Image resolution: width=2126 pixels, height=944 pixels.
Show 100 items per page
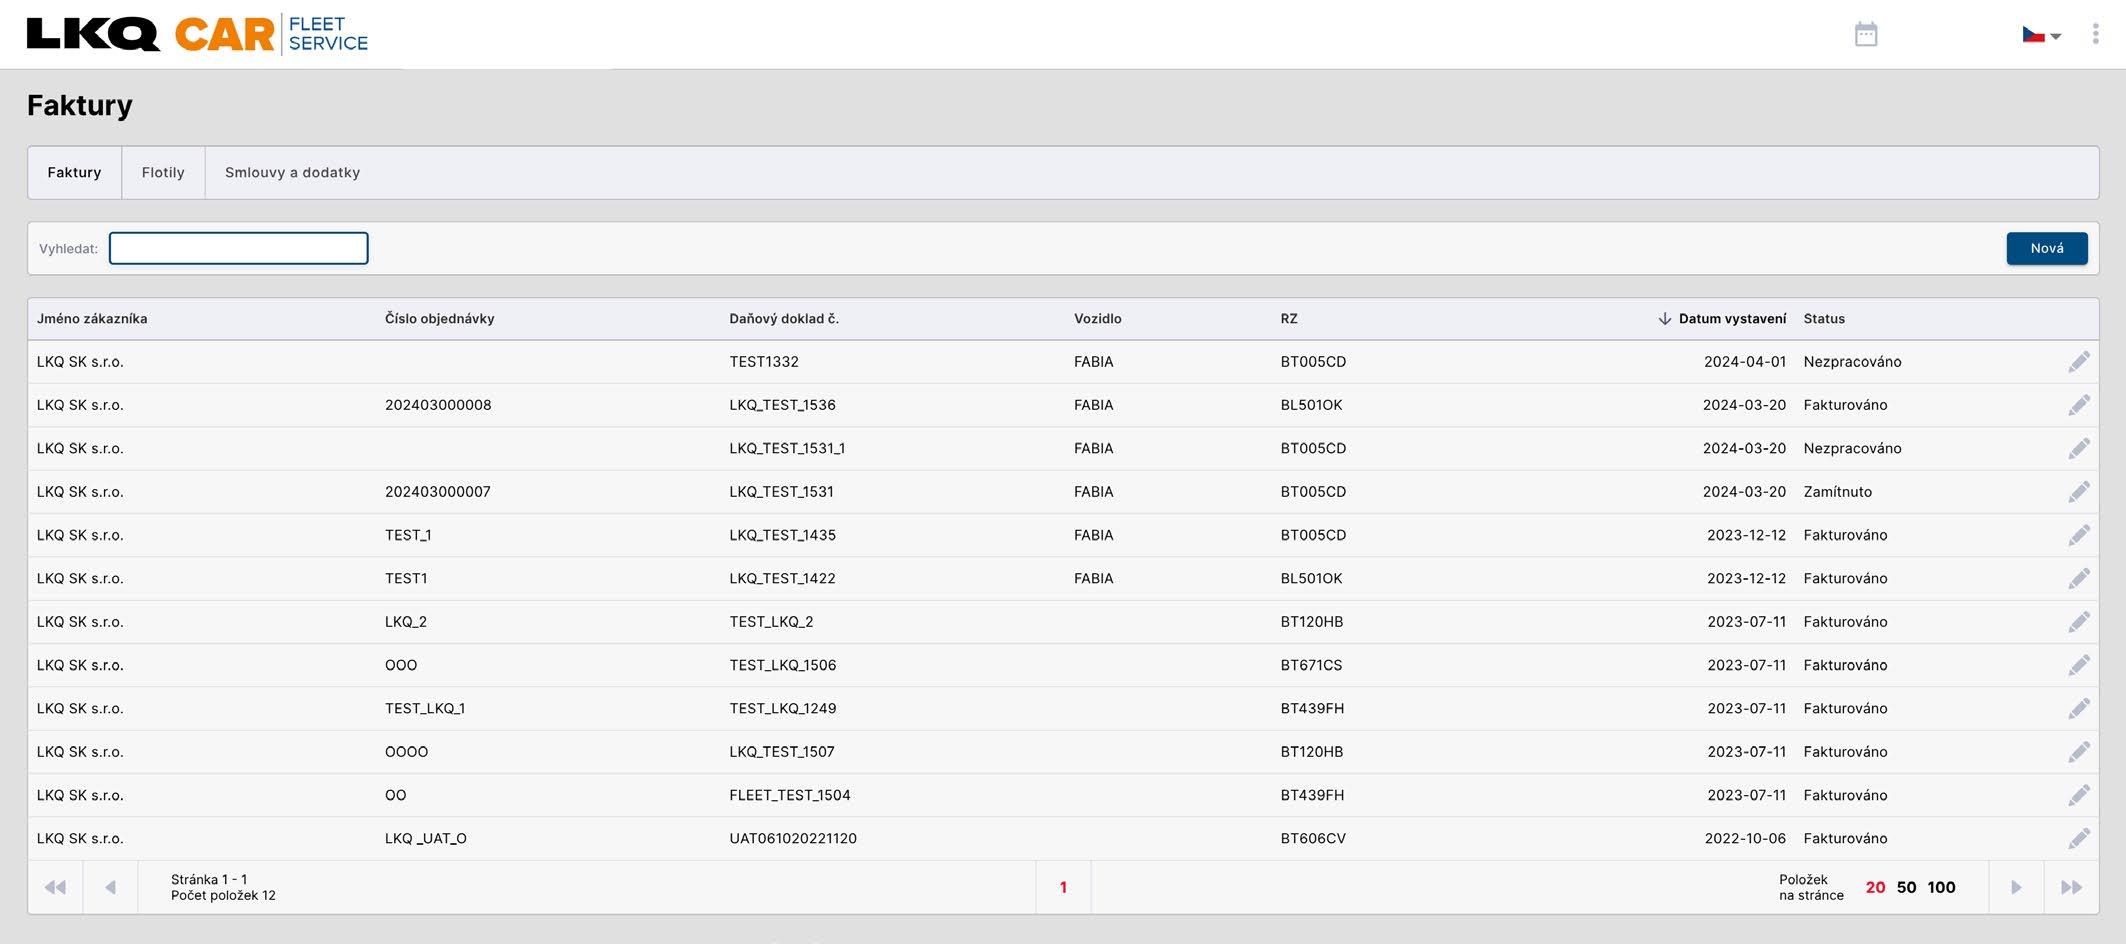(1941, 887)
